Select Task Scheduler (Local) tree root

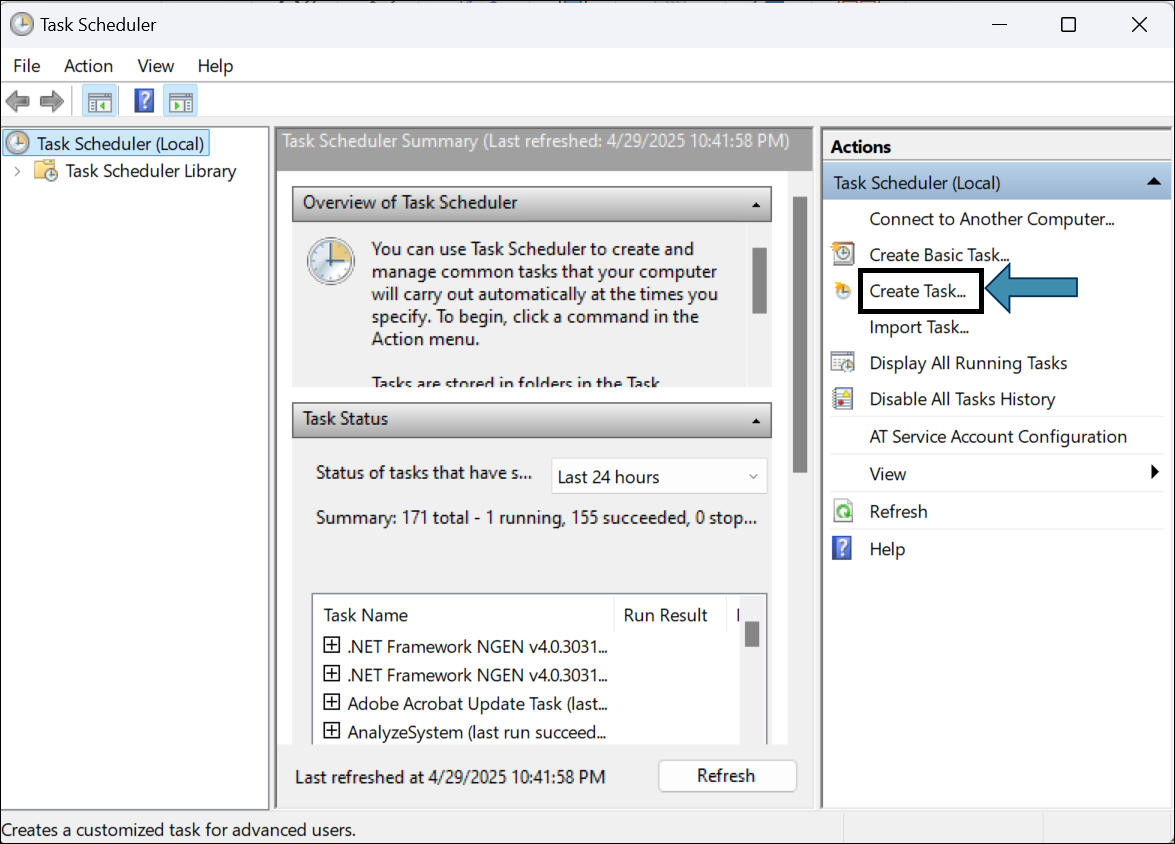[x=120, y=144]
